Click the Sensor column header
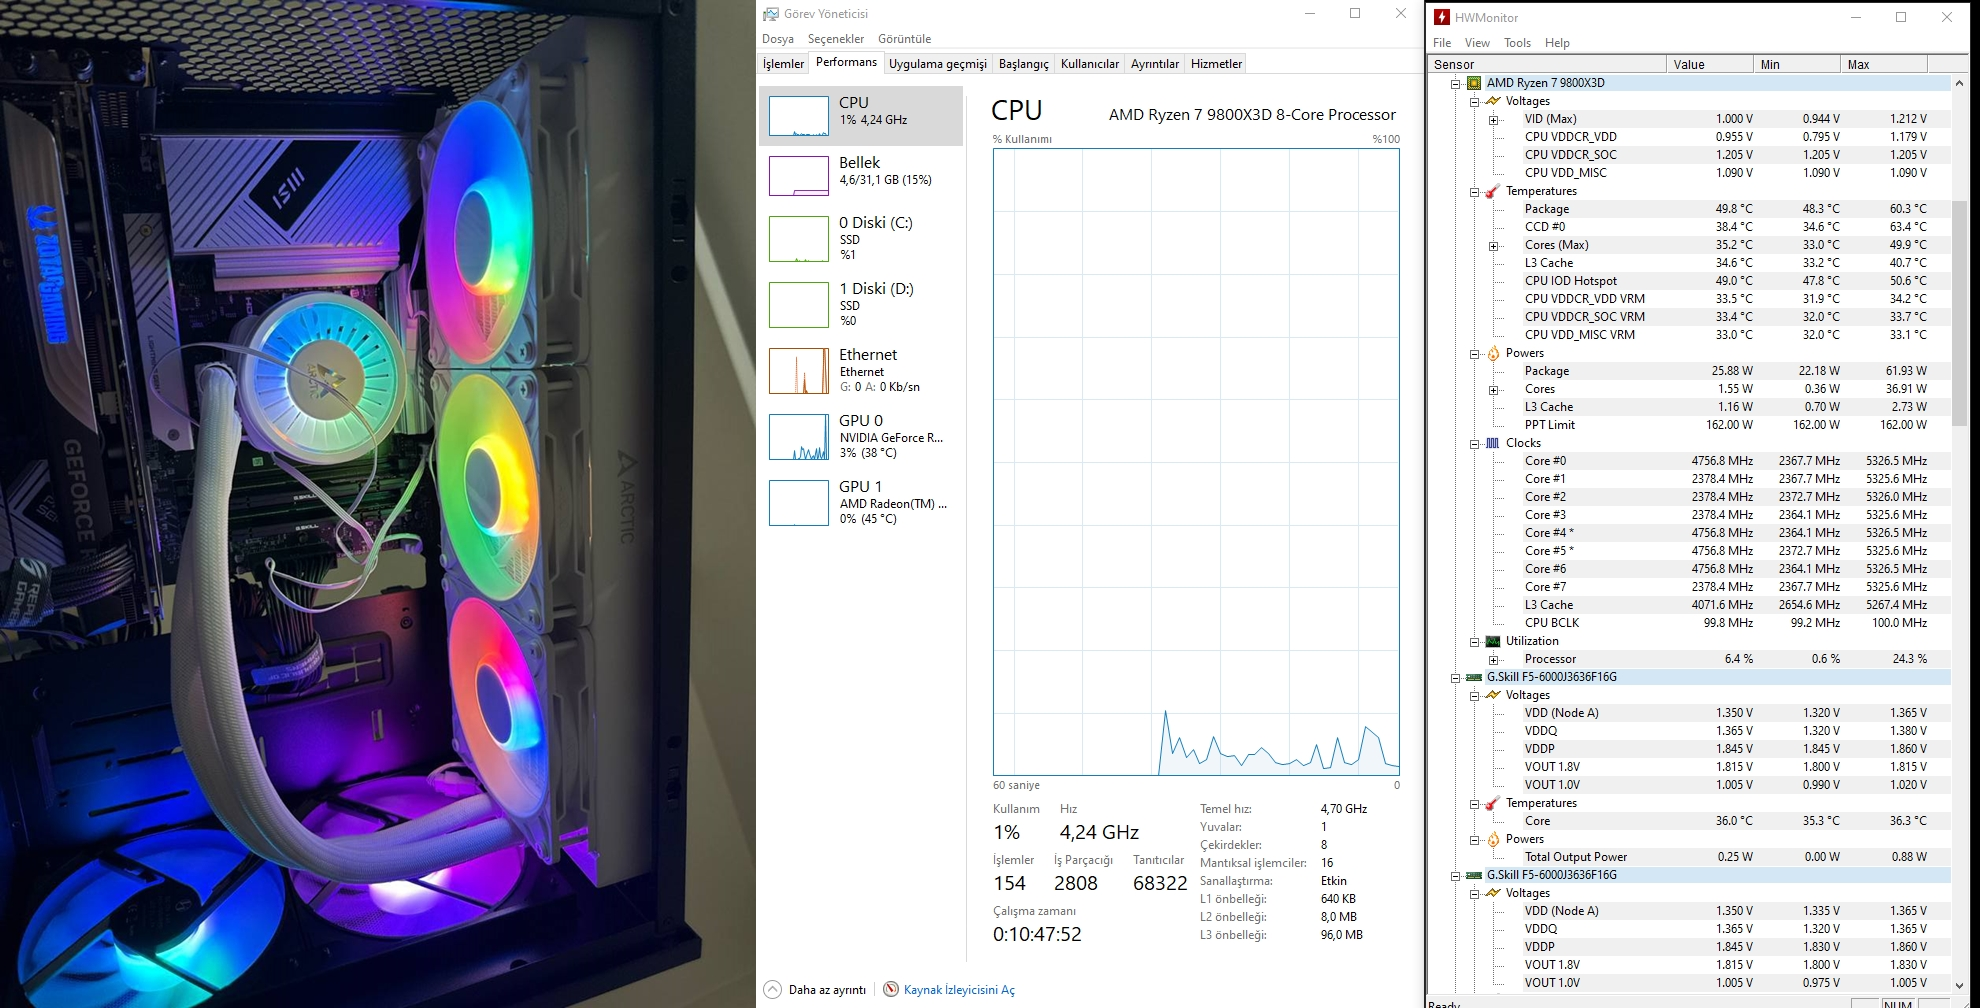The height and width of the screenshot is (1008, 1980). pyautogui.click(x=1547, y=64)
